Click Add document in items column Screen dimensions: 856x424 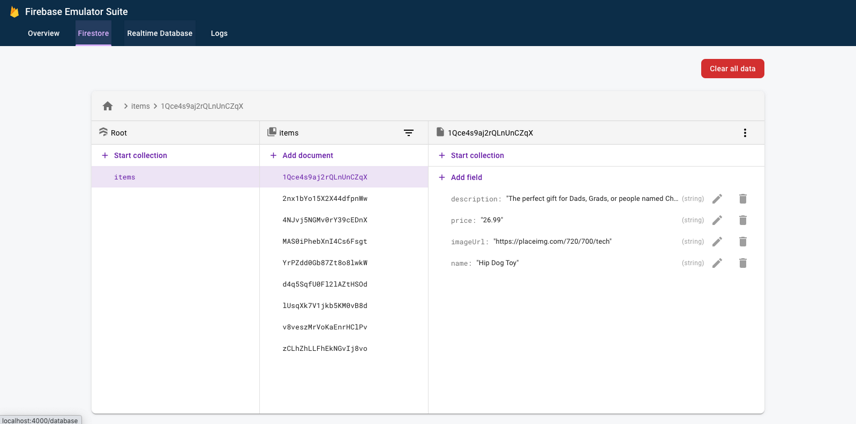click(x=307, y=156)
